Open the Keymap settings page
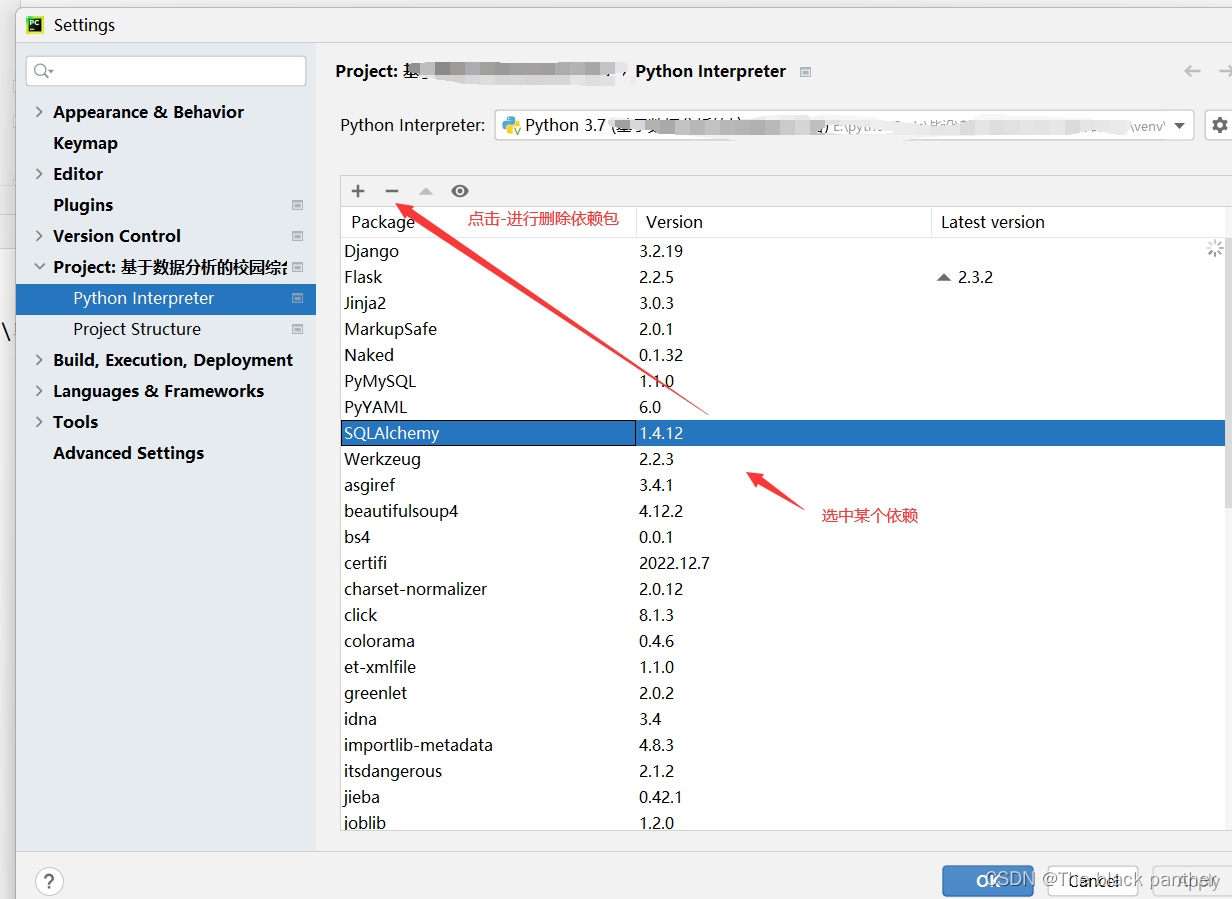1232x899 pixels. 85,143
